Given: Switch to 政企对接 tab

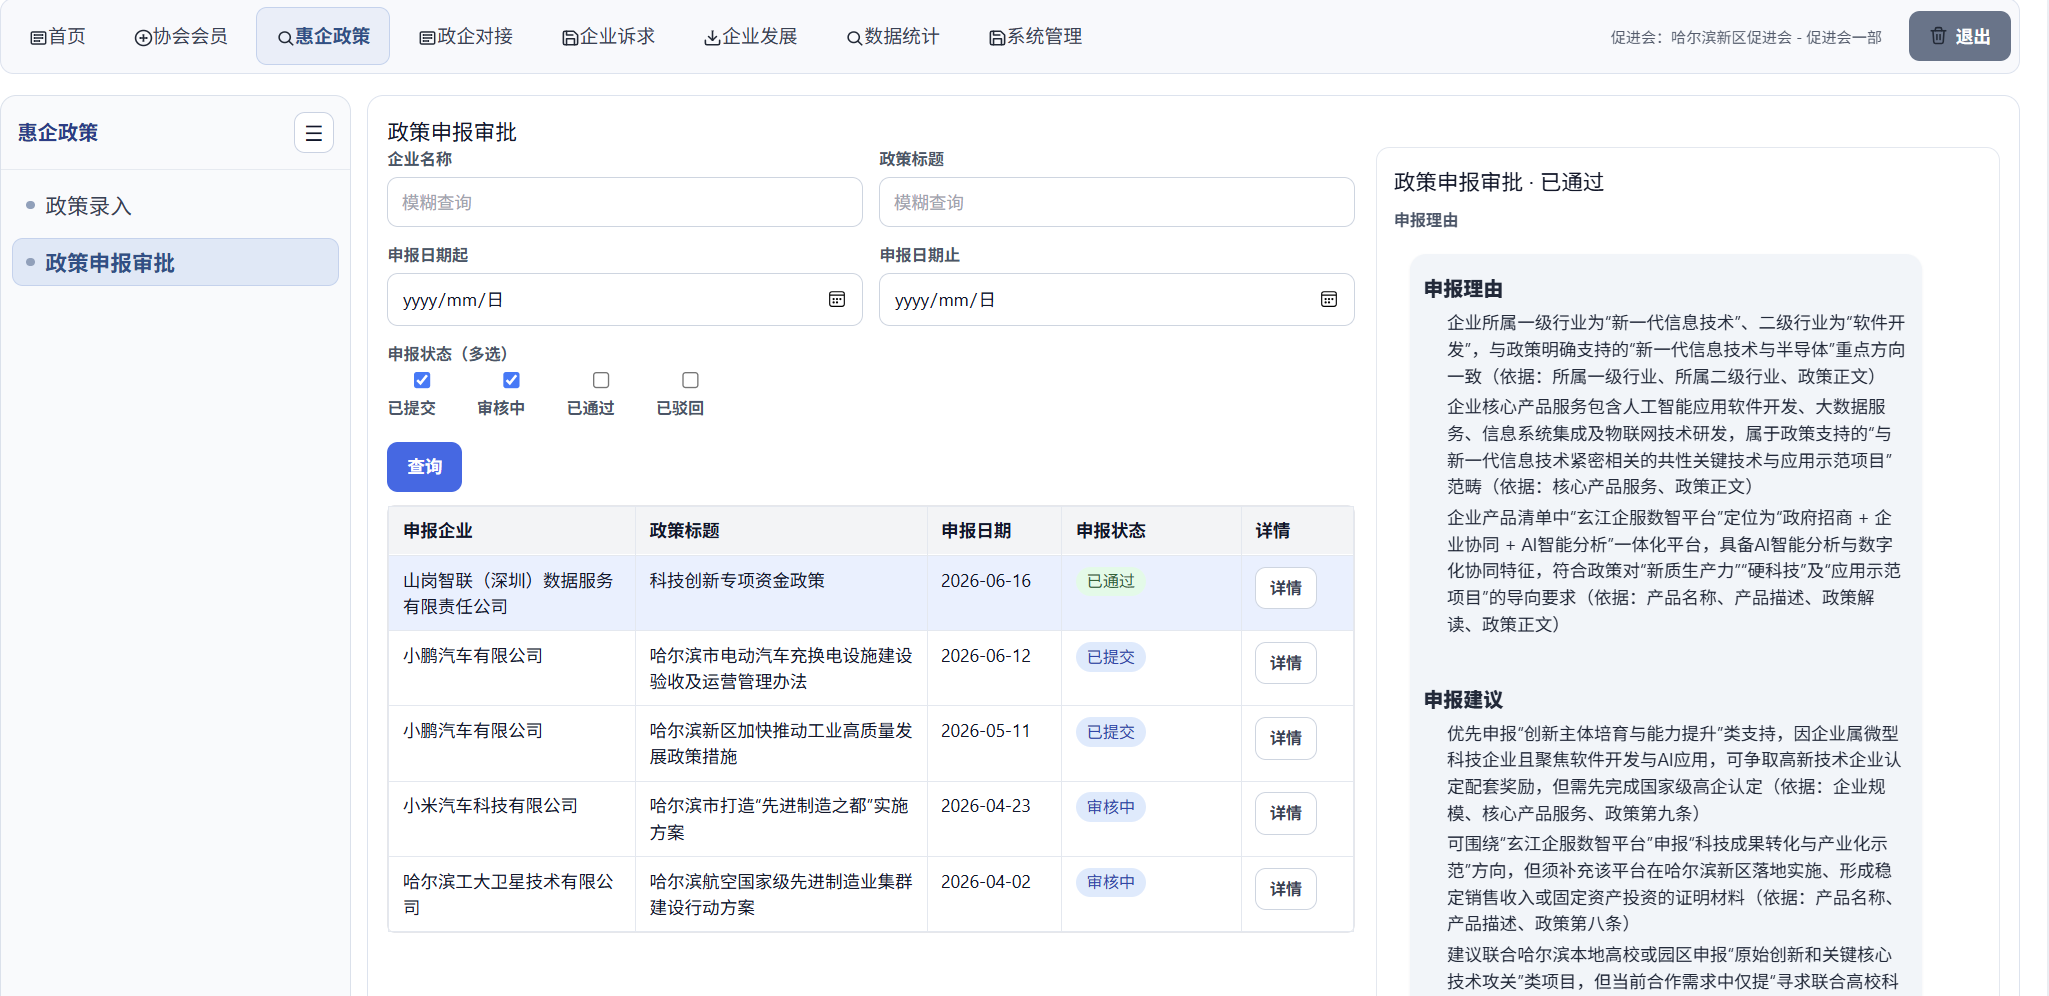Looking at the screenshot, I should point(466,37).
